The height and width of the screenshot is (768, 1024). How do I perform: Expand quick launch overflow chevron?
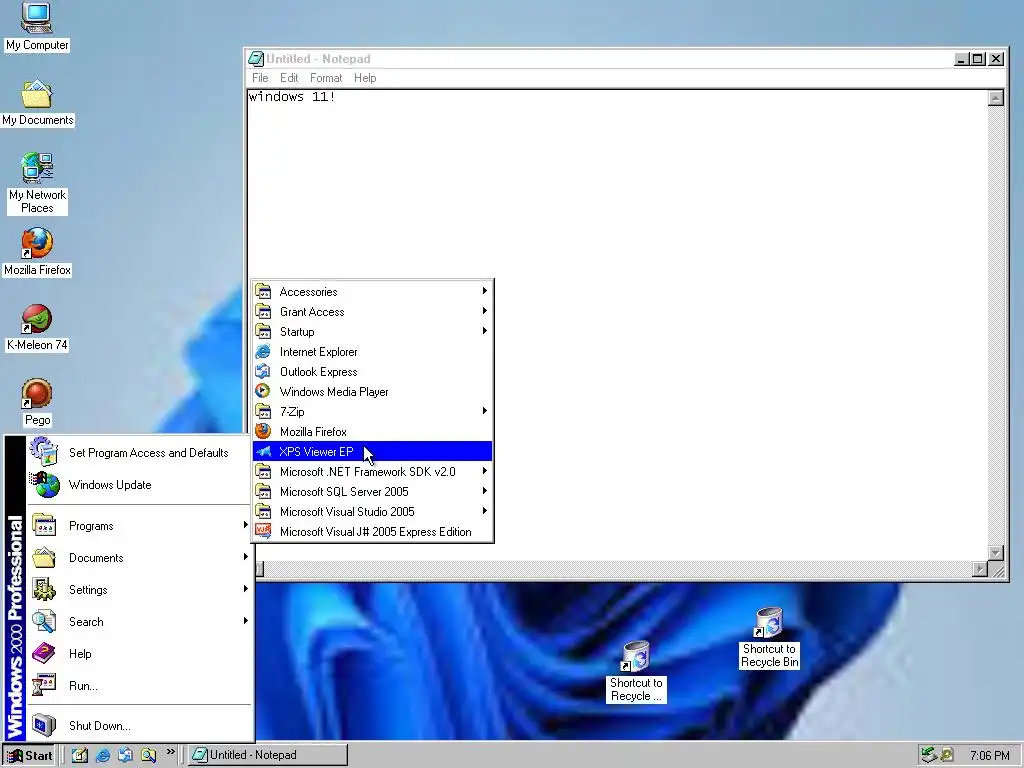tap(170, 752)
